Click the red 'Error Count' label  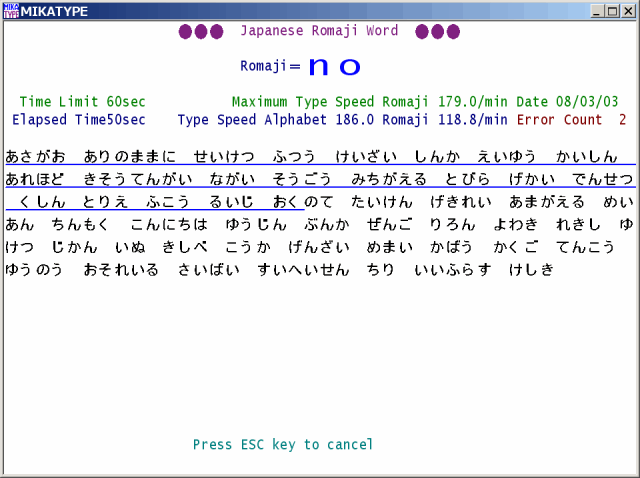point(560,120)
